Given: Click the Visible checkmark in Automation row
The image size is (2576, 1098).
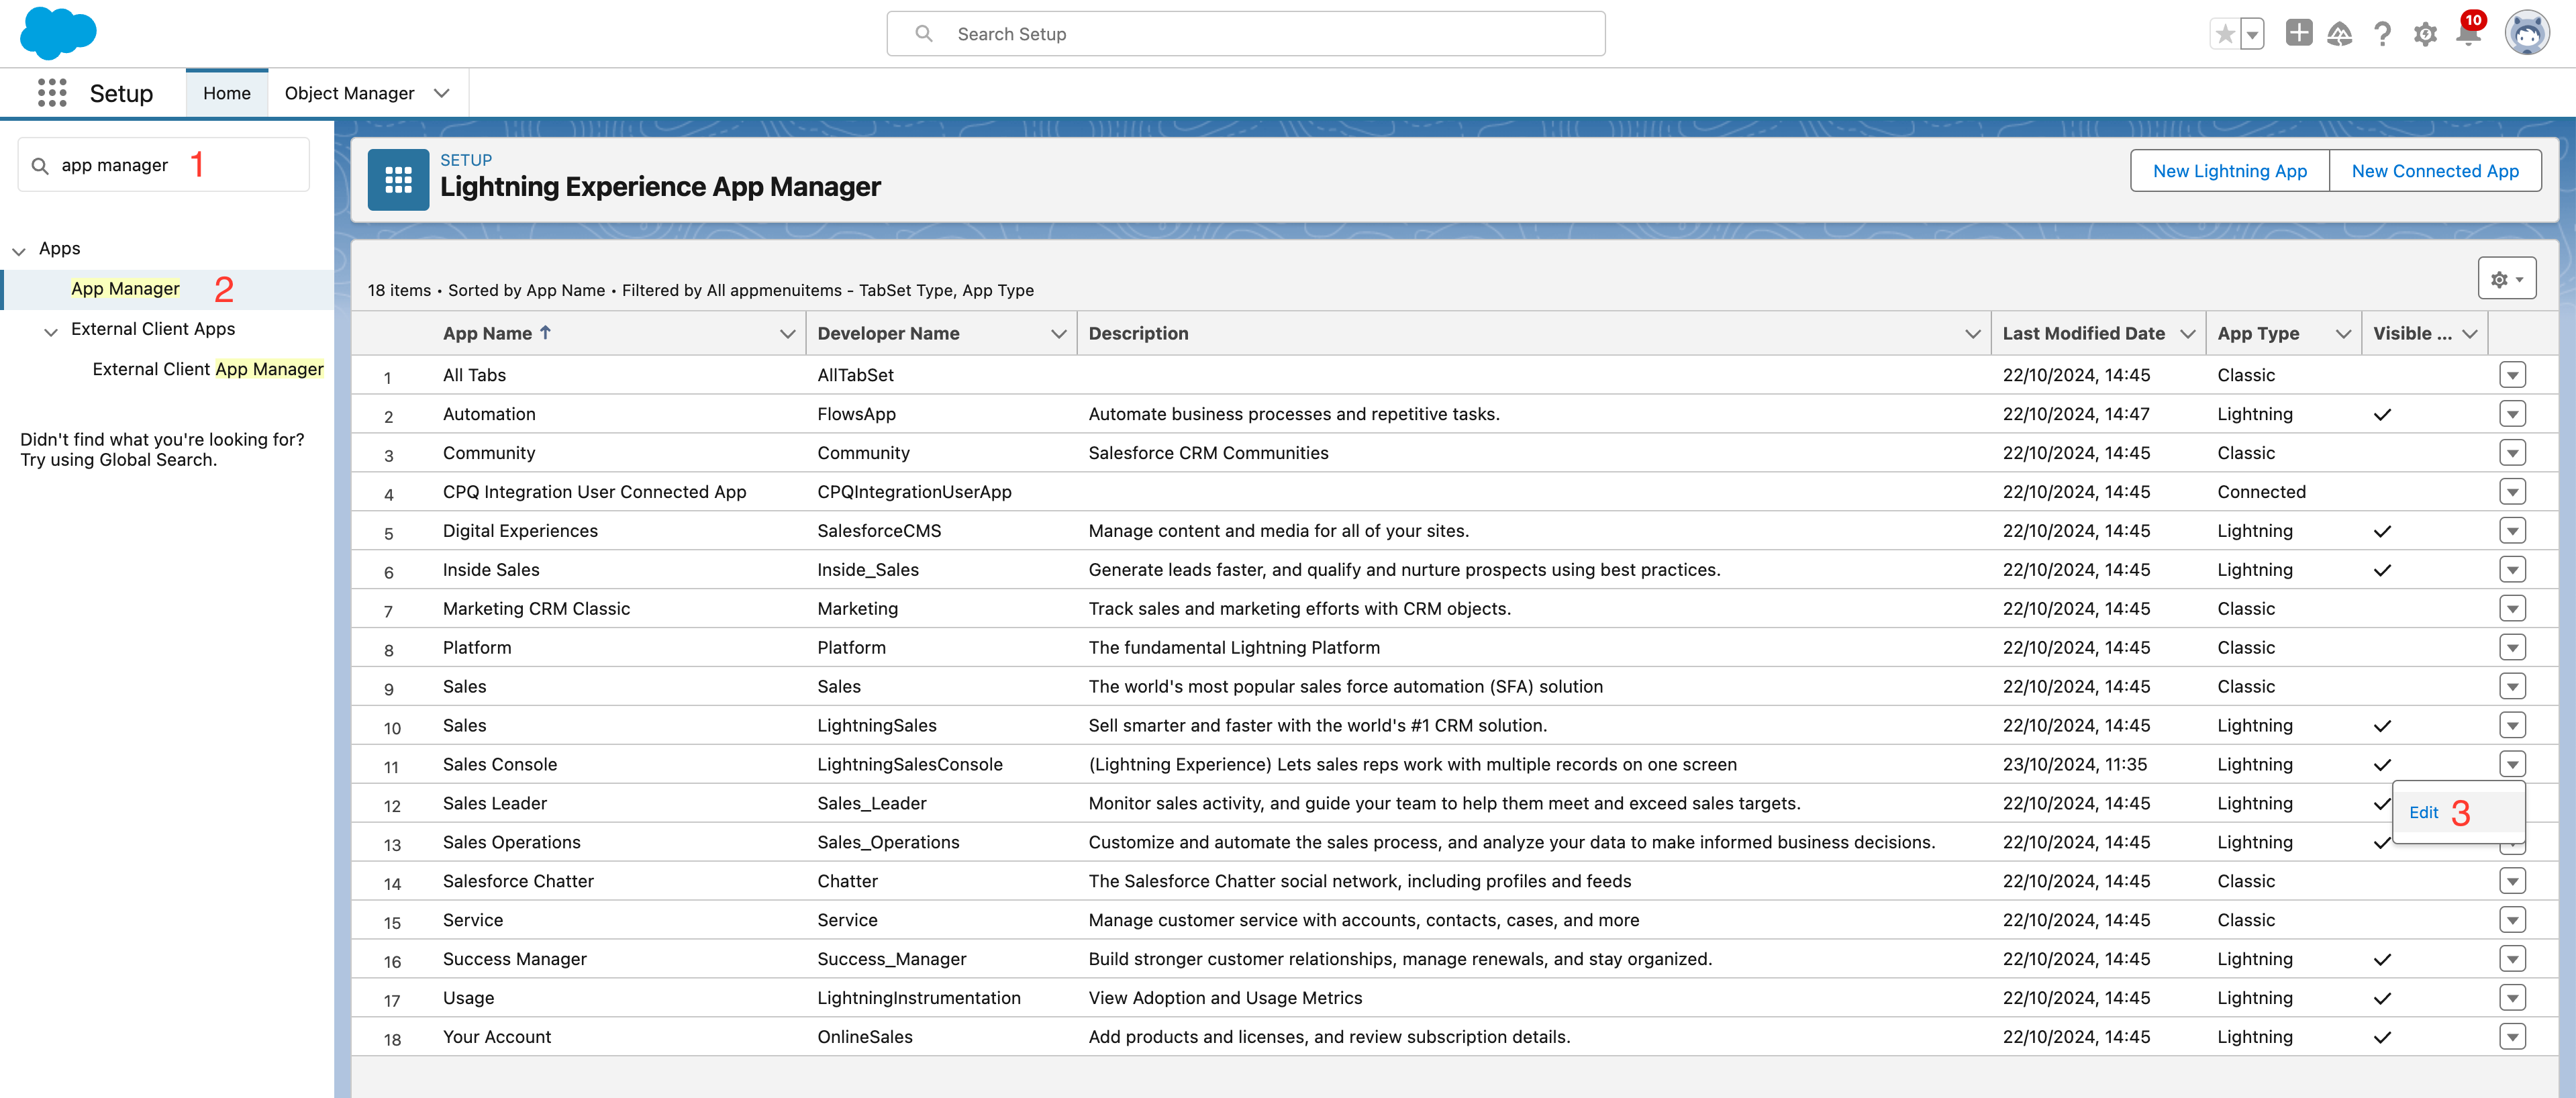Looking at the screenshot, I should [2382, 415].
